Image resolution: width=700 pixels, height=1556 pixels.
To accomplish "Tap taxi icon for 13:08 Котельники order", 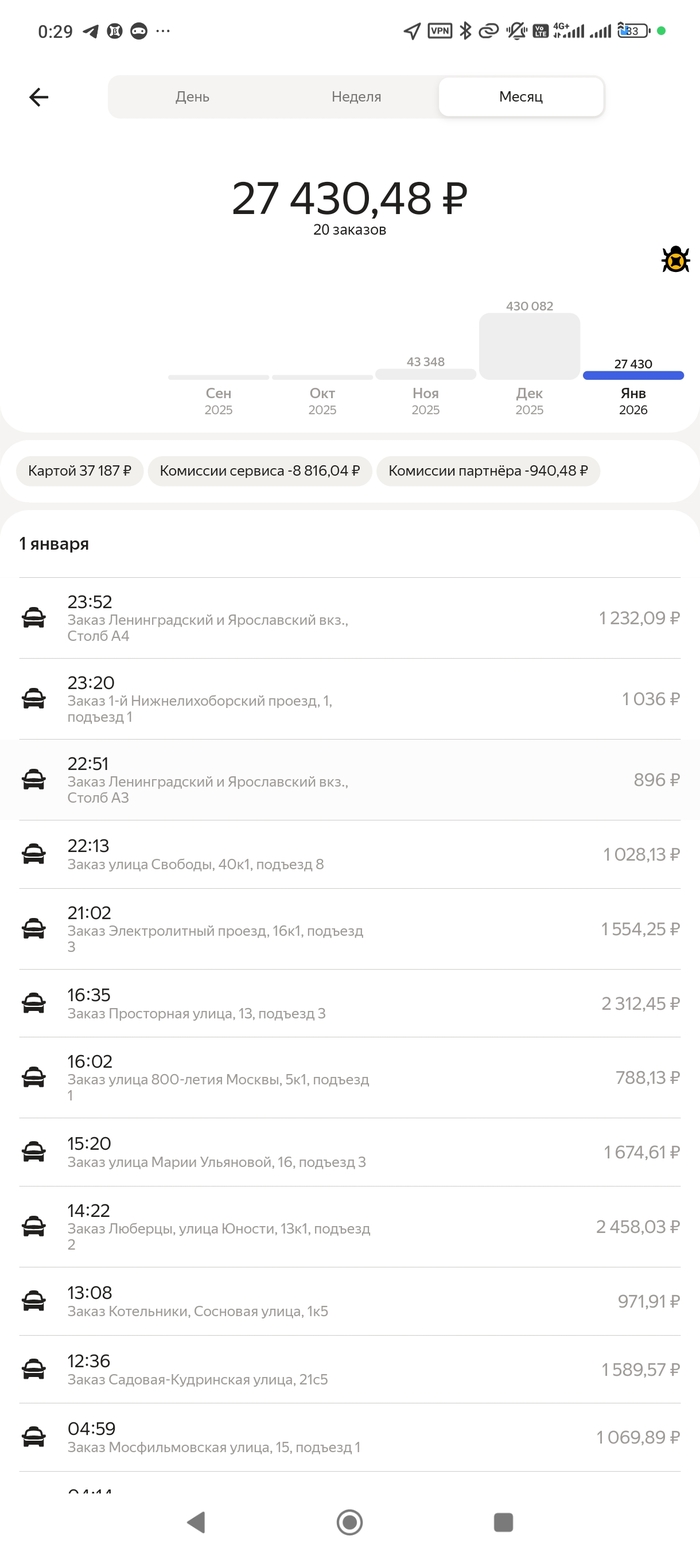I will (x=34, y=1301).
